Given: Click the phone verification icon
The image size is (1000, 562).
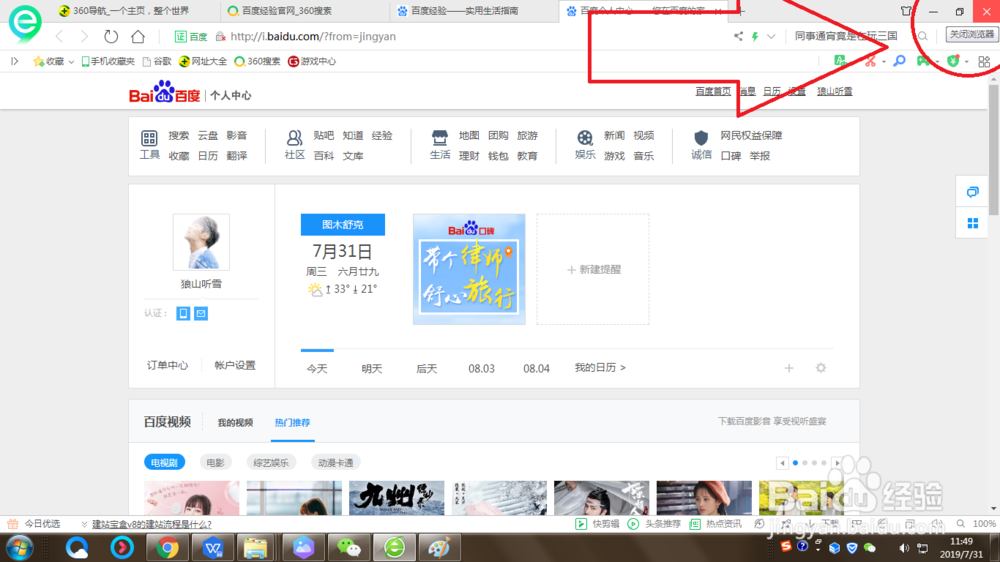Looking at the screenshot, I should [x=183, y=313].
